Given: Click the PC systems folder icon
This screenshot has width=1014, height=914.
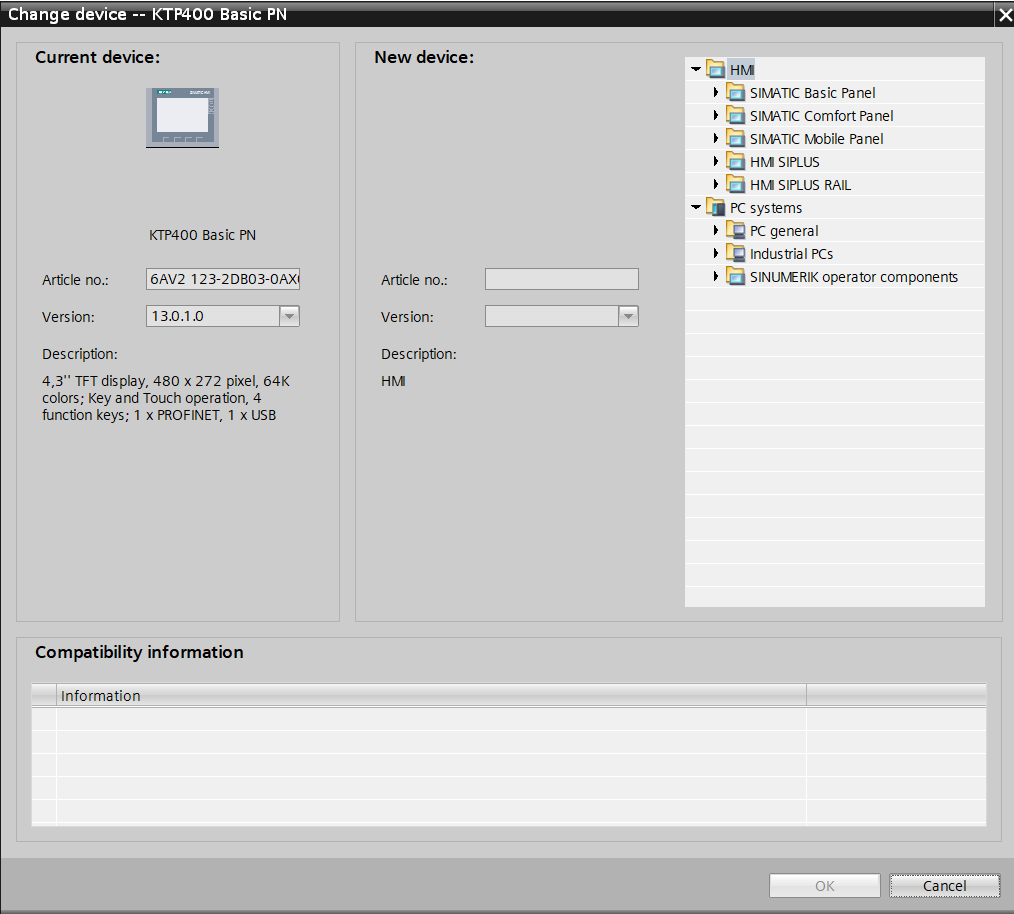Looking at the screenshot, I should 715,208.
